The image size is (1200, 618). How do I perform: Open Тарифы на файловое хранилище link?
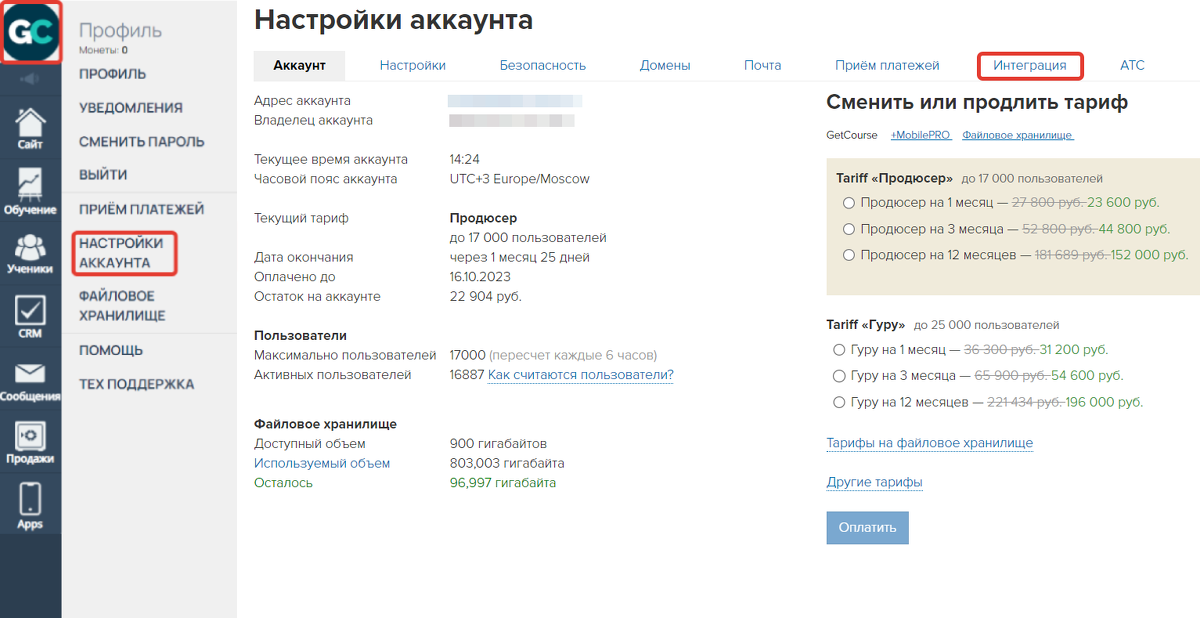click(930, 443)
